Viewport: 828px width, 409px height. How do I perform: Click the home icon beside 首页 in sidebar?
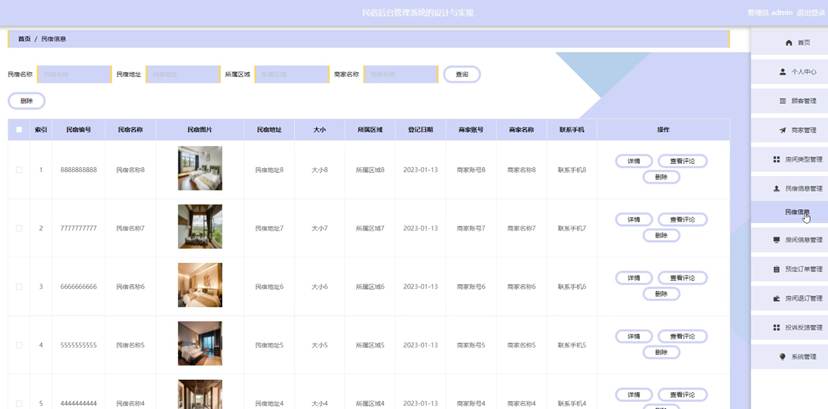click(x=789, y=43)
